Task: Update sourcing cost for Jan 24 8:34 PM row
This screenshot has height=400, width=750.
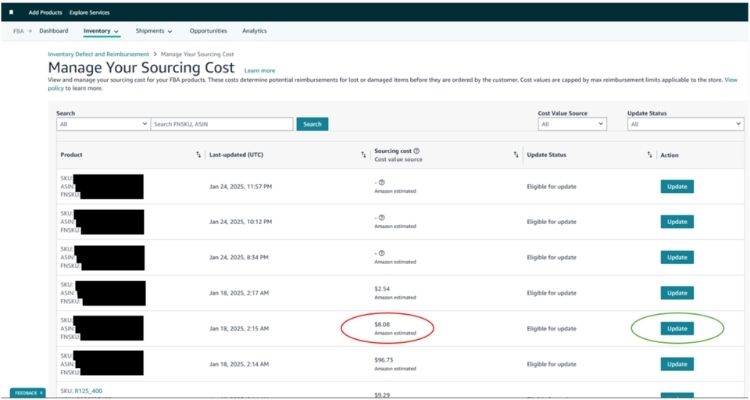Action: (x=677, y=257)
